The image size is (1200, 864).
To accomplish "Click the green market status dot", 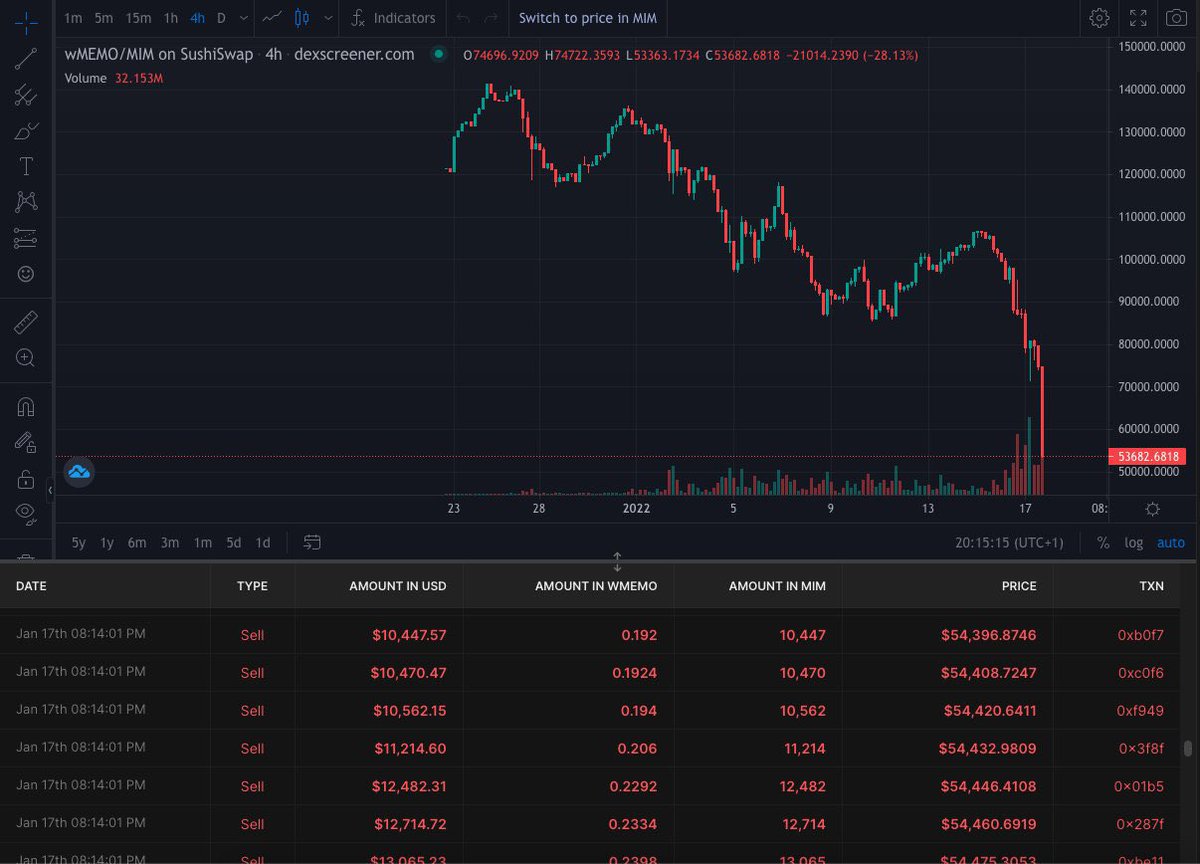I will [x=437, y=54].
